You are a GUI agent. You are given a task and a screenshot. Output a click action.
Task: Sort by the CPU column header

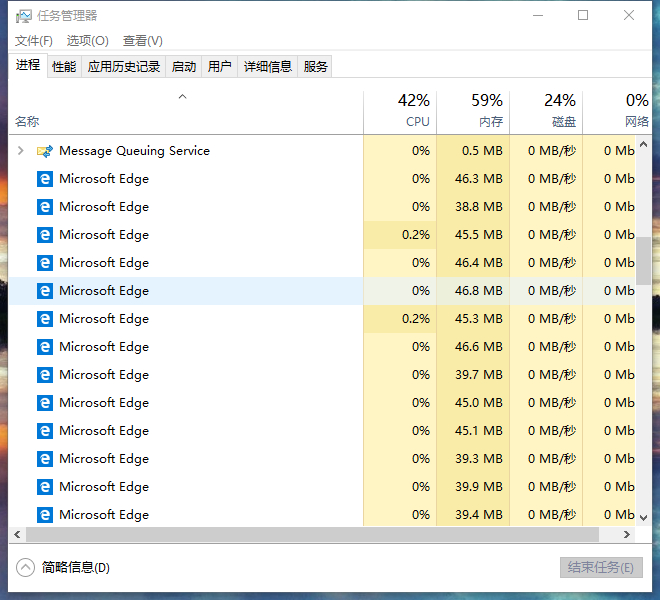[399, 111]
